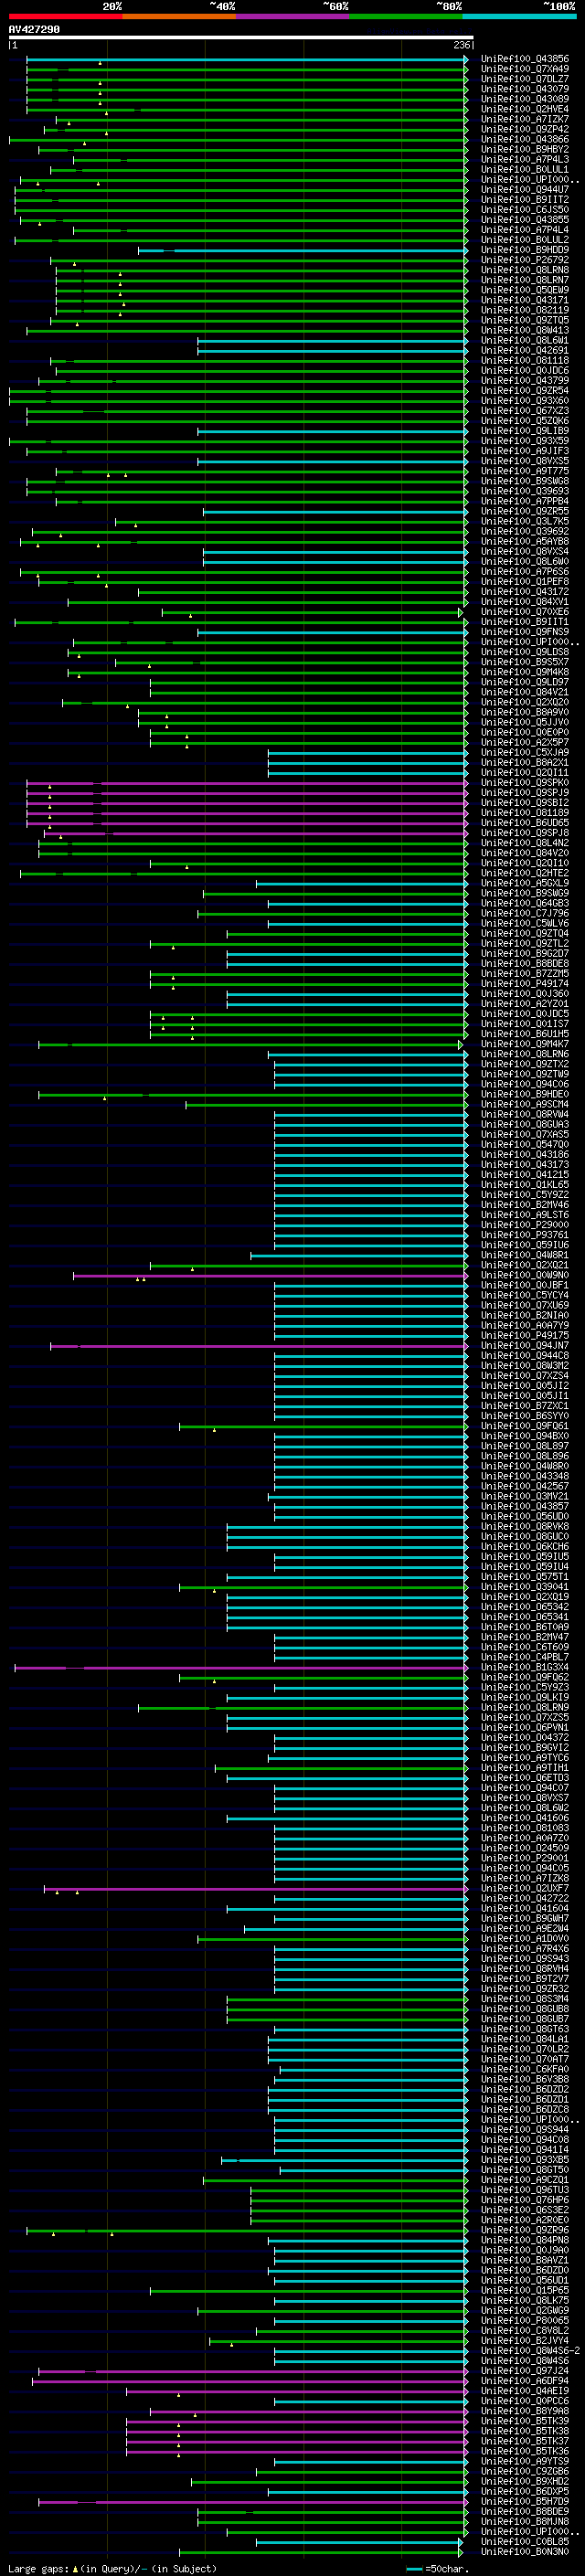This screenshot has height=2576, width=585.
Task: Select UniRef100_C5XJA9 in the hit list
Action: (524, 753)
